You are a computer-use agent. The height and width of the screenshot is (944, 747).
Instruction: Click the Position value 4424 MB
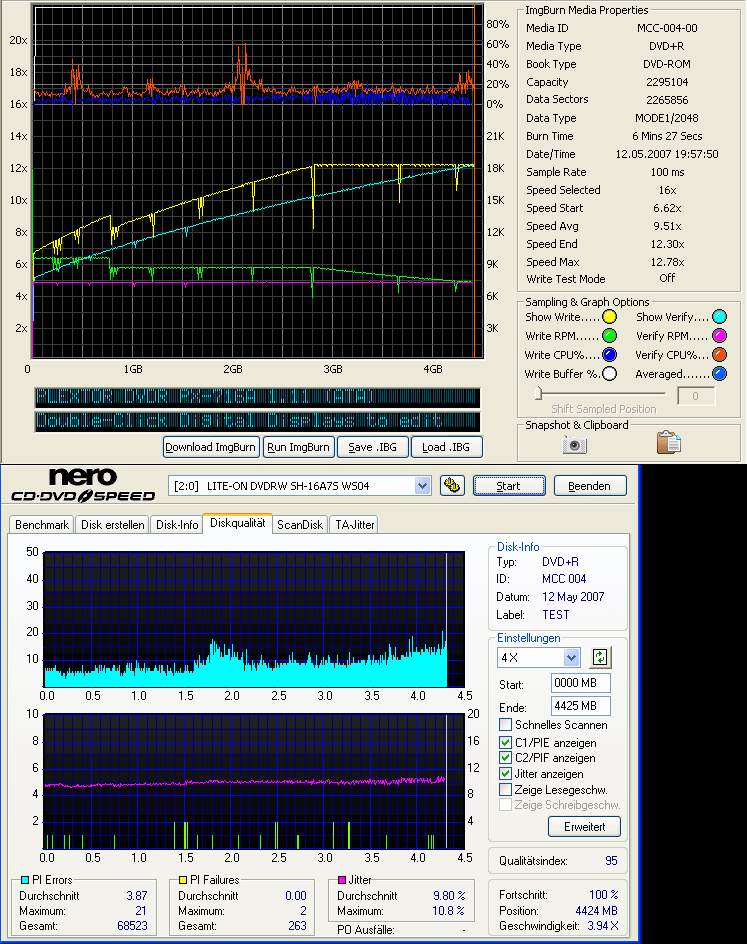coord(597,911)
